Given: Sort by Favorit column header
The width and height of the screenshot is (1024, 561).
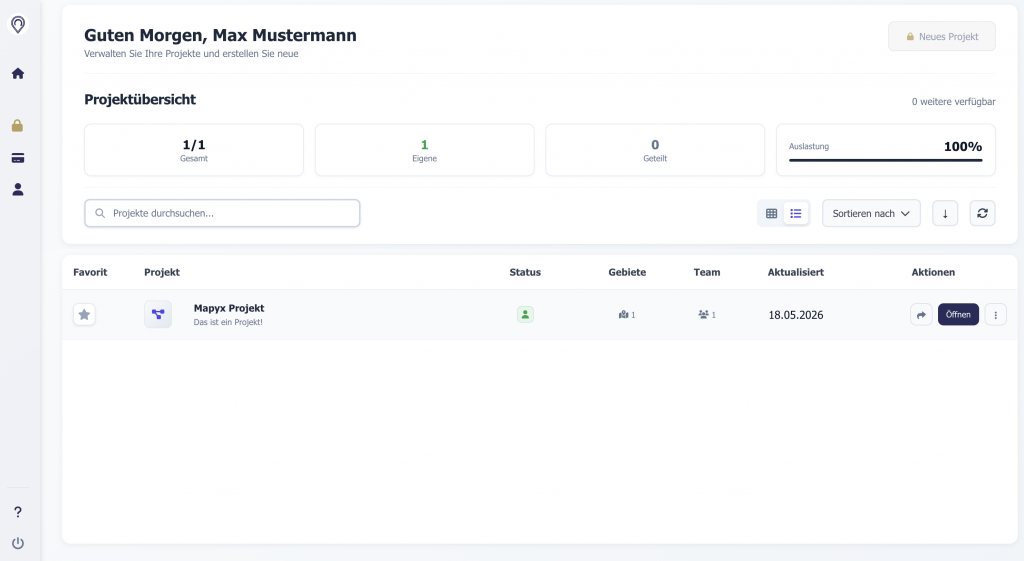Looking at the screenshot, I should tap(90, 272).
